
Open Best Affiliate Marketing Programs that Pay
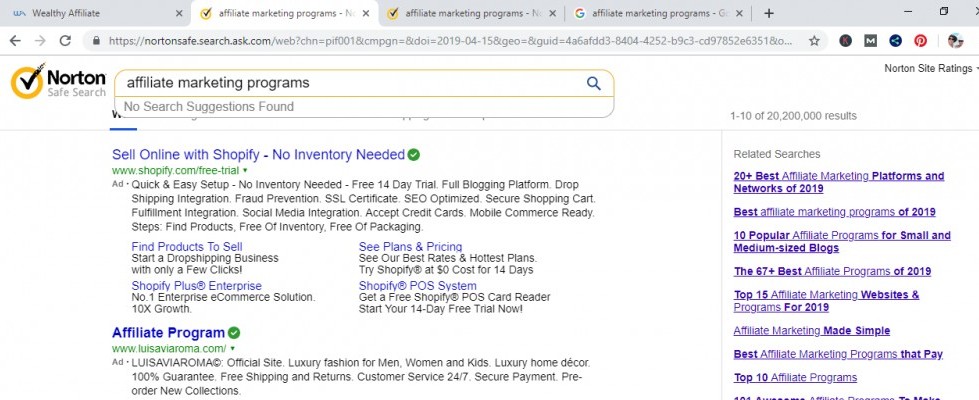tap(838, 354)
